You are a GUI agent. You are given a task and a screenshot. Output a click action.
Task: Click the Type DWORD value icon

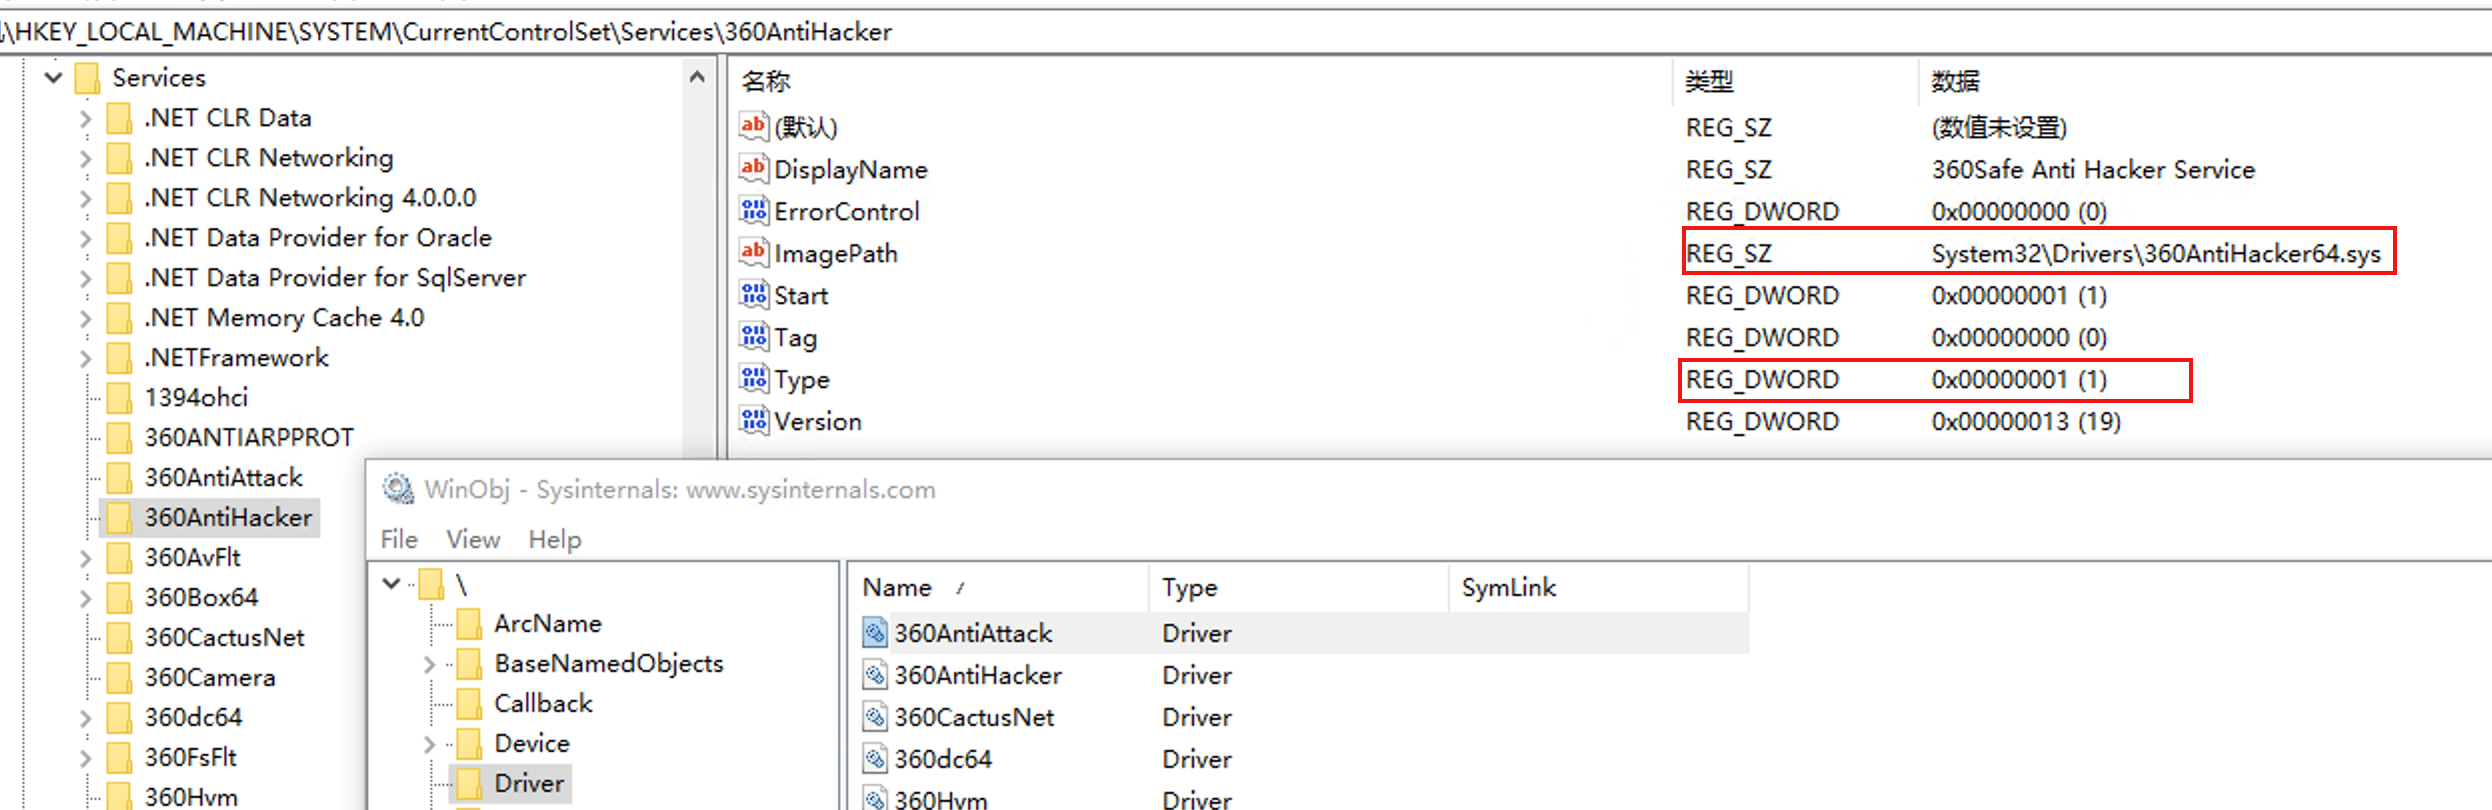[x=753, y=378]
